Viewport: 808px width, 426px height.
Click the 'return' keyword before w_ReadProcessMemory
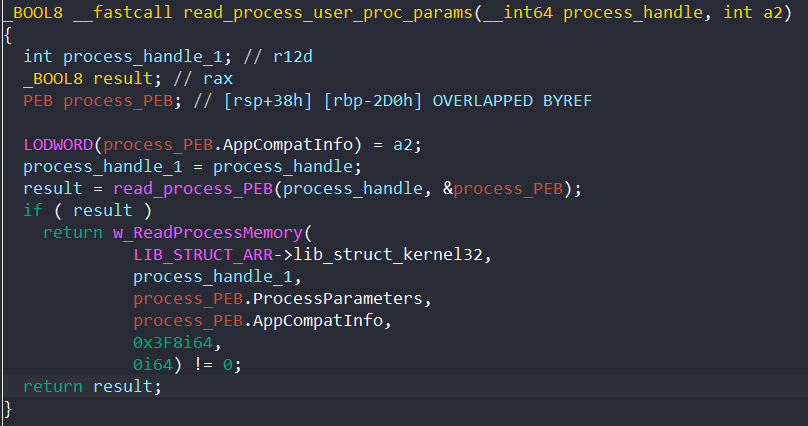pos(73,233)
